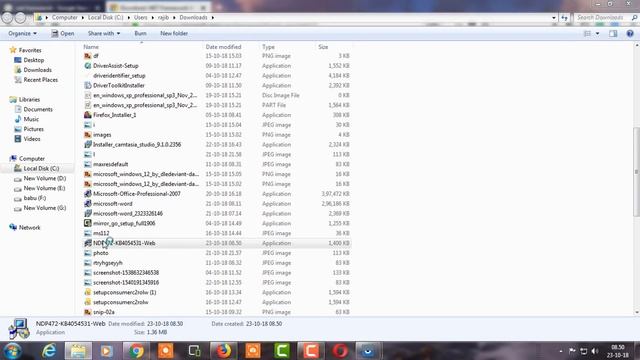This screenshot has width=640, height=360.
Task: Click the volume icon in system tray
Action: pos(595,351)
